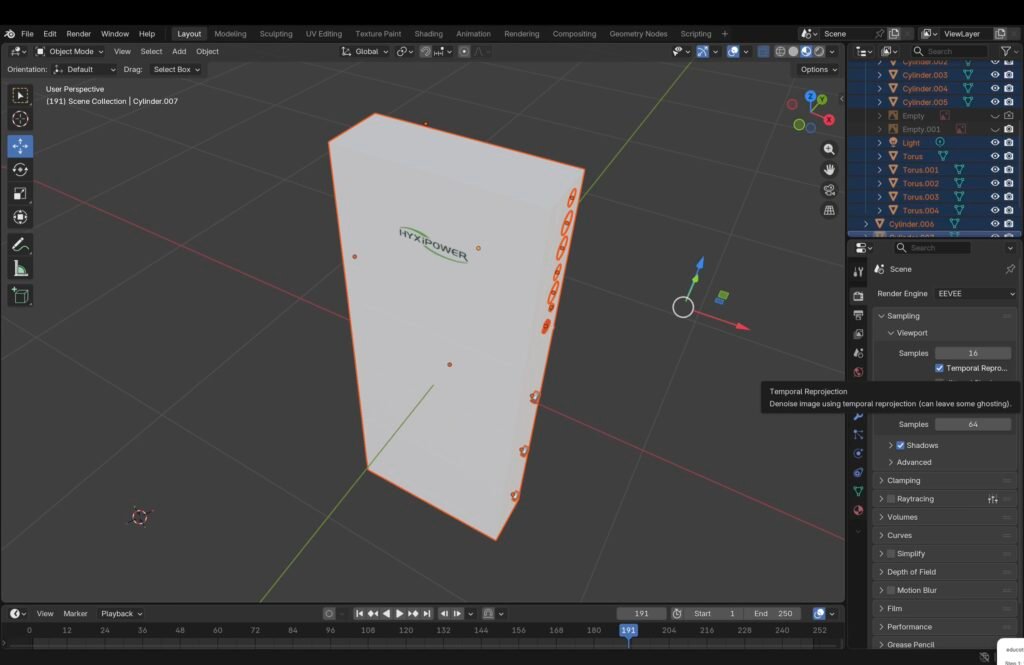Hide Torus.001 using its eye icon
1024x665 pixels.
[994, 170]
